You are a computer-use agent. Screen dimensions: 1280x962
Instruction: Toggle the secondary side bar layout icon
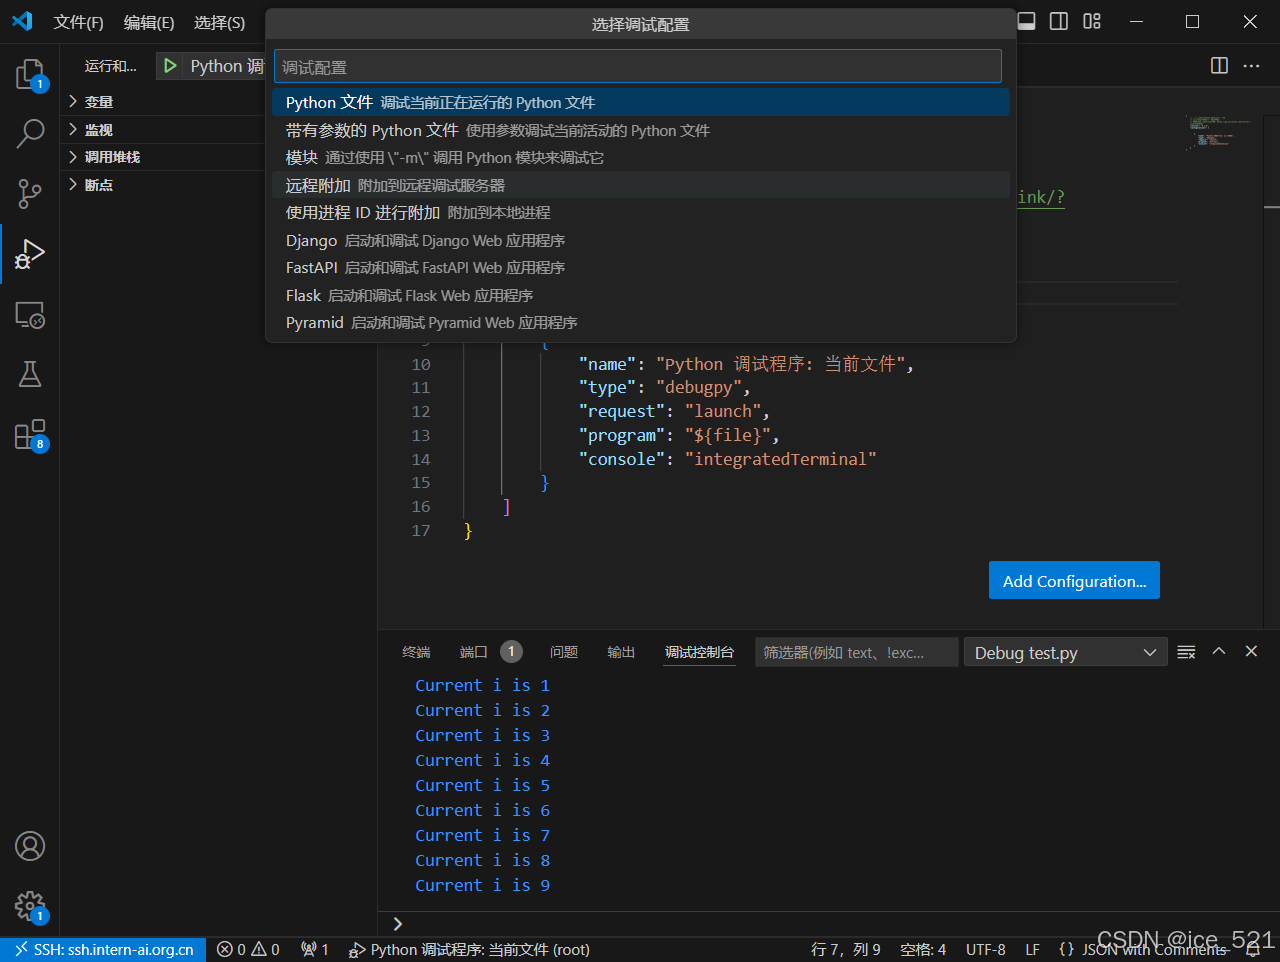point(1059,21)
